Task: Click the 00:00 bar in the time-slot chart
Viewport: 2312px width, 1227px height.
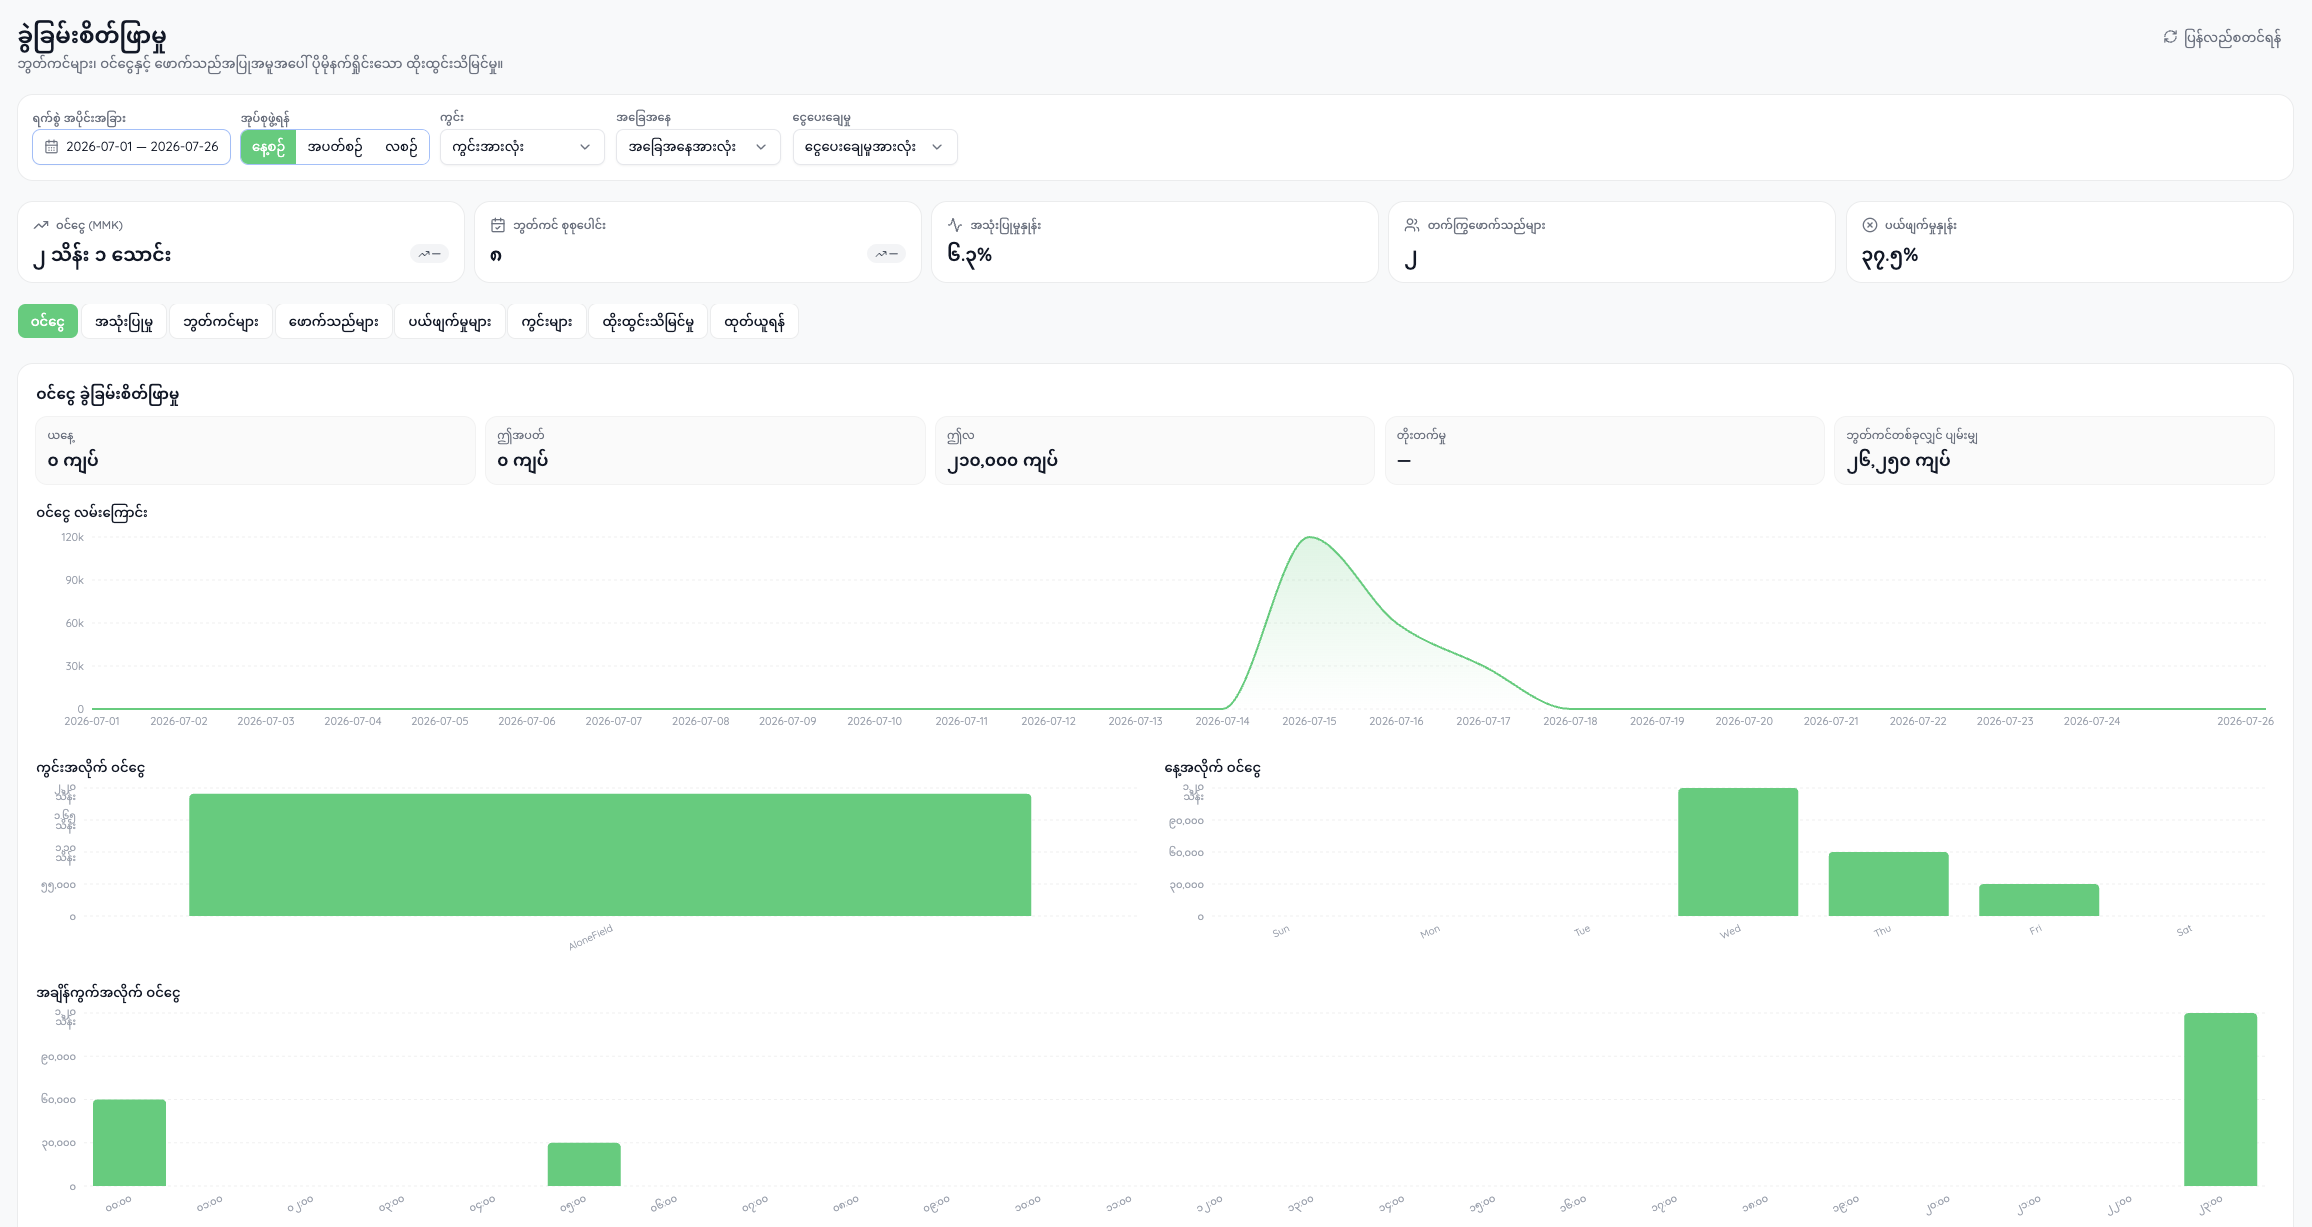Action: [x=129, y=1143]
